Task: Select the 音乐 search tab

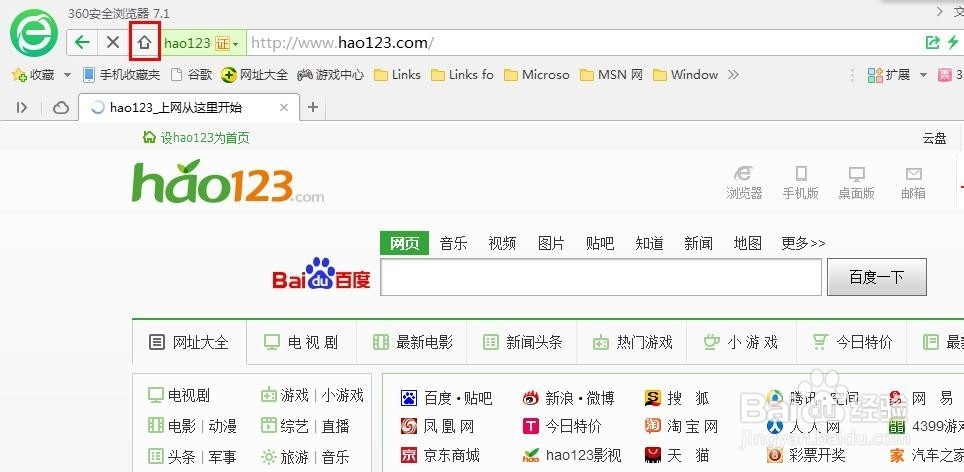Action: tap(454, 243)
